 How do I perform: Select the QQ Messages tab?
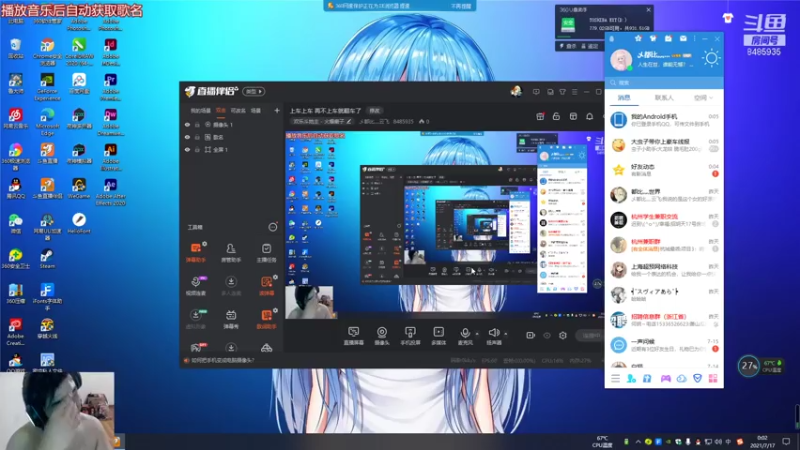coord(624,97)
